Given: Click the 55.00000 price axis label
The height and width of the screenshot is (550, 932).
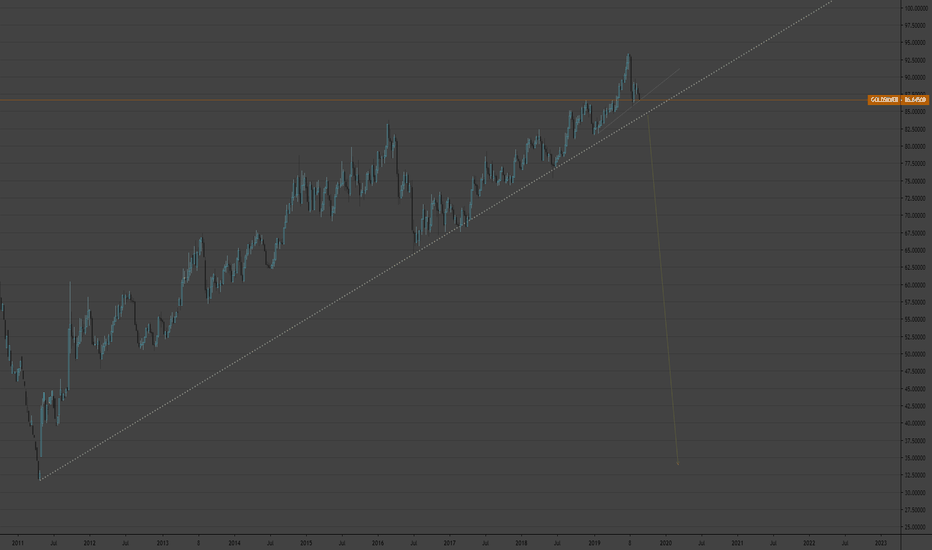Looking at the screenshot, I should (915, 319).
